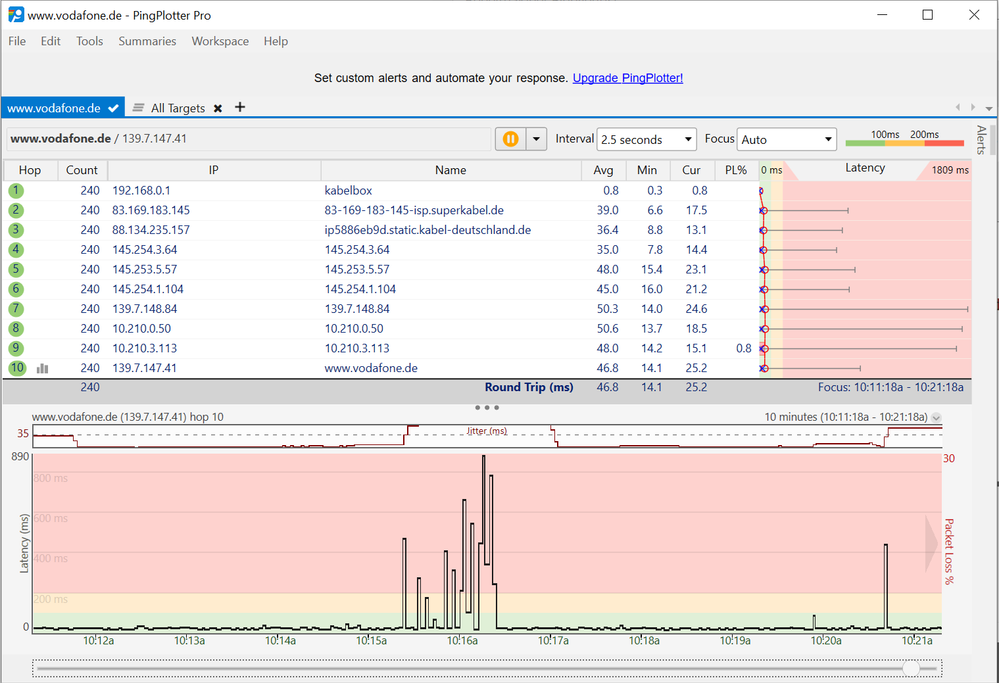Click the timeline graph title hop 10

tap(127, 417)
